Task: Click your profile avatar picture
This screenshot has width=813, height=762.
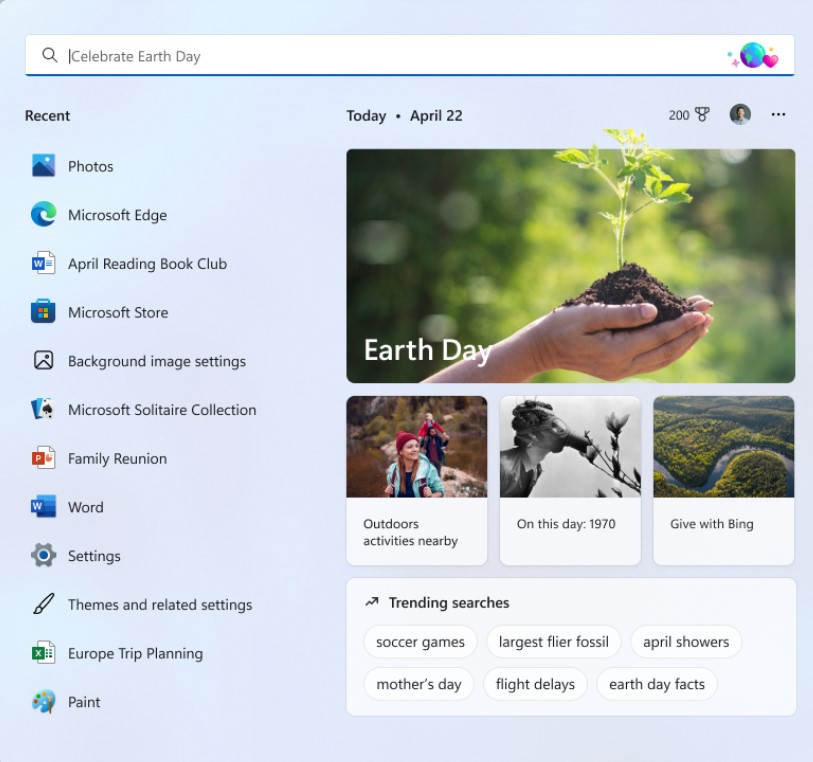Action: [739, 114]
